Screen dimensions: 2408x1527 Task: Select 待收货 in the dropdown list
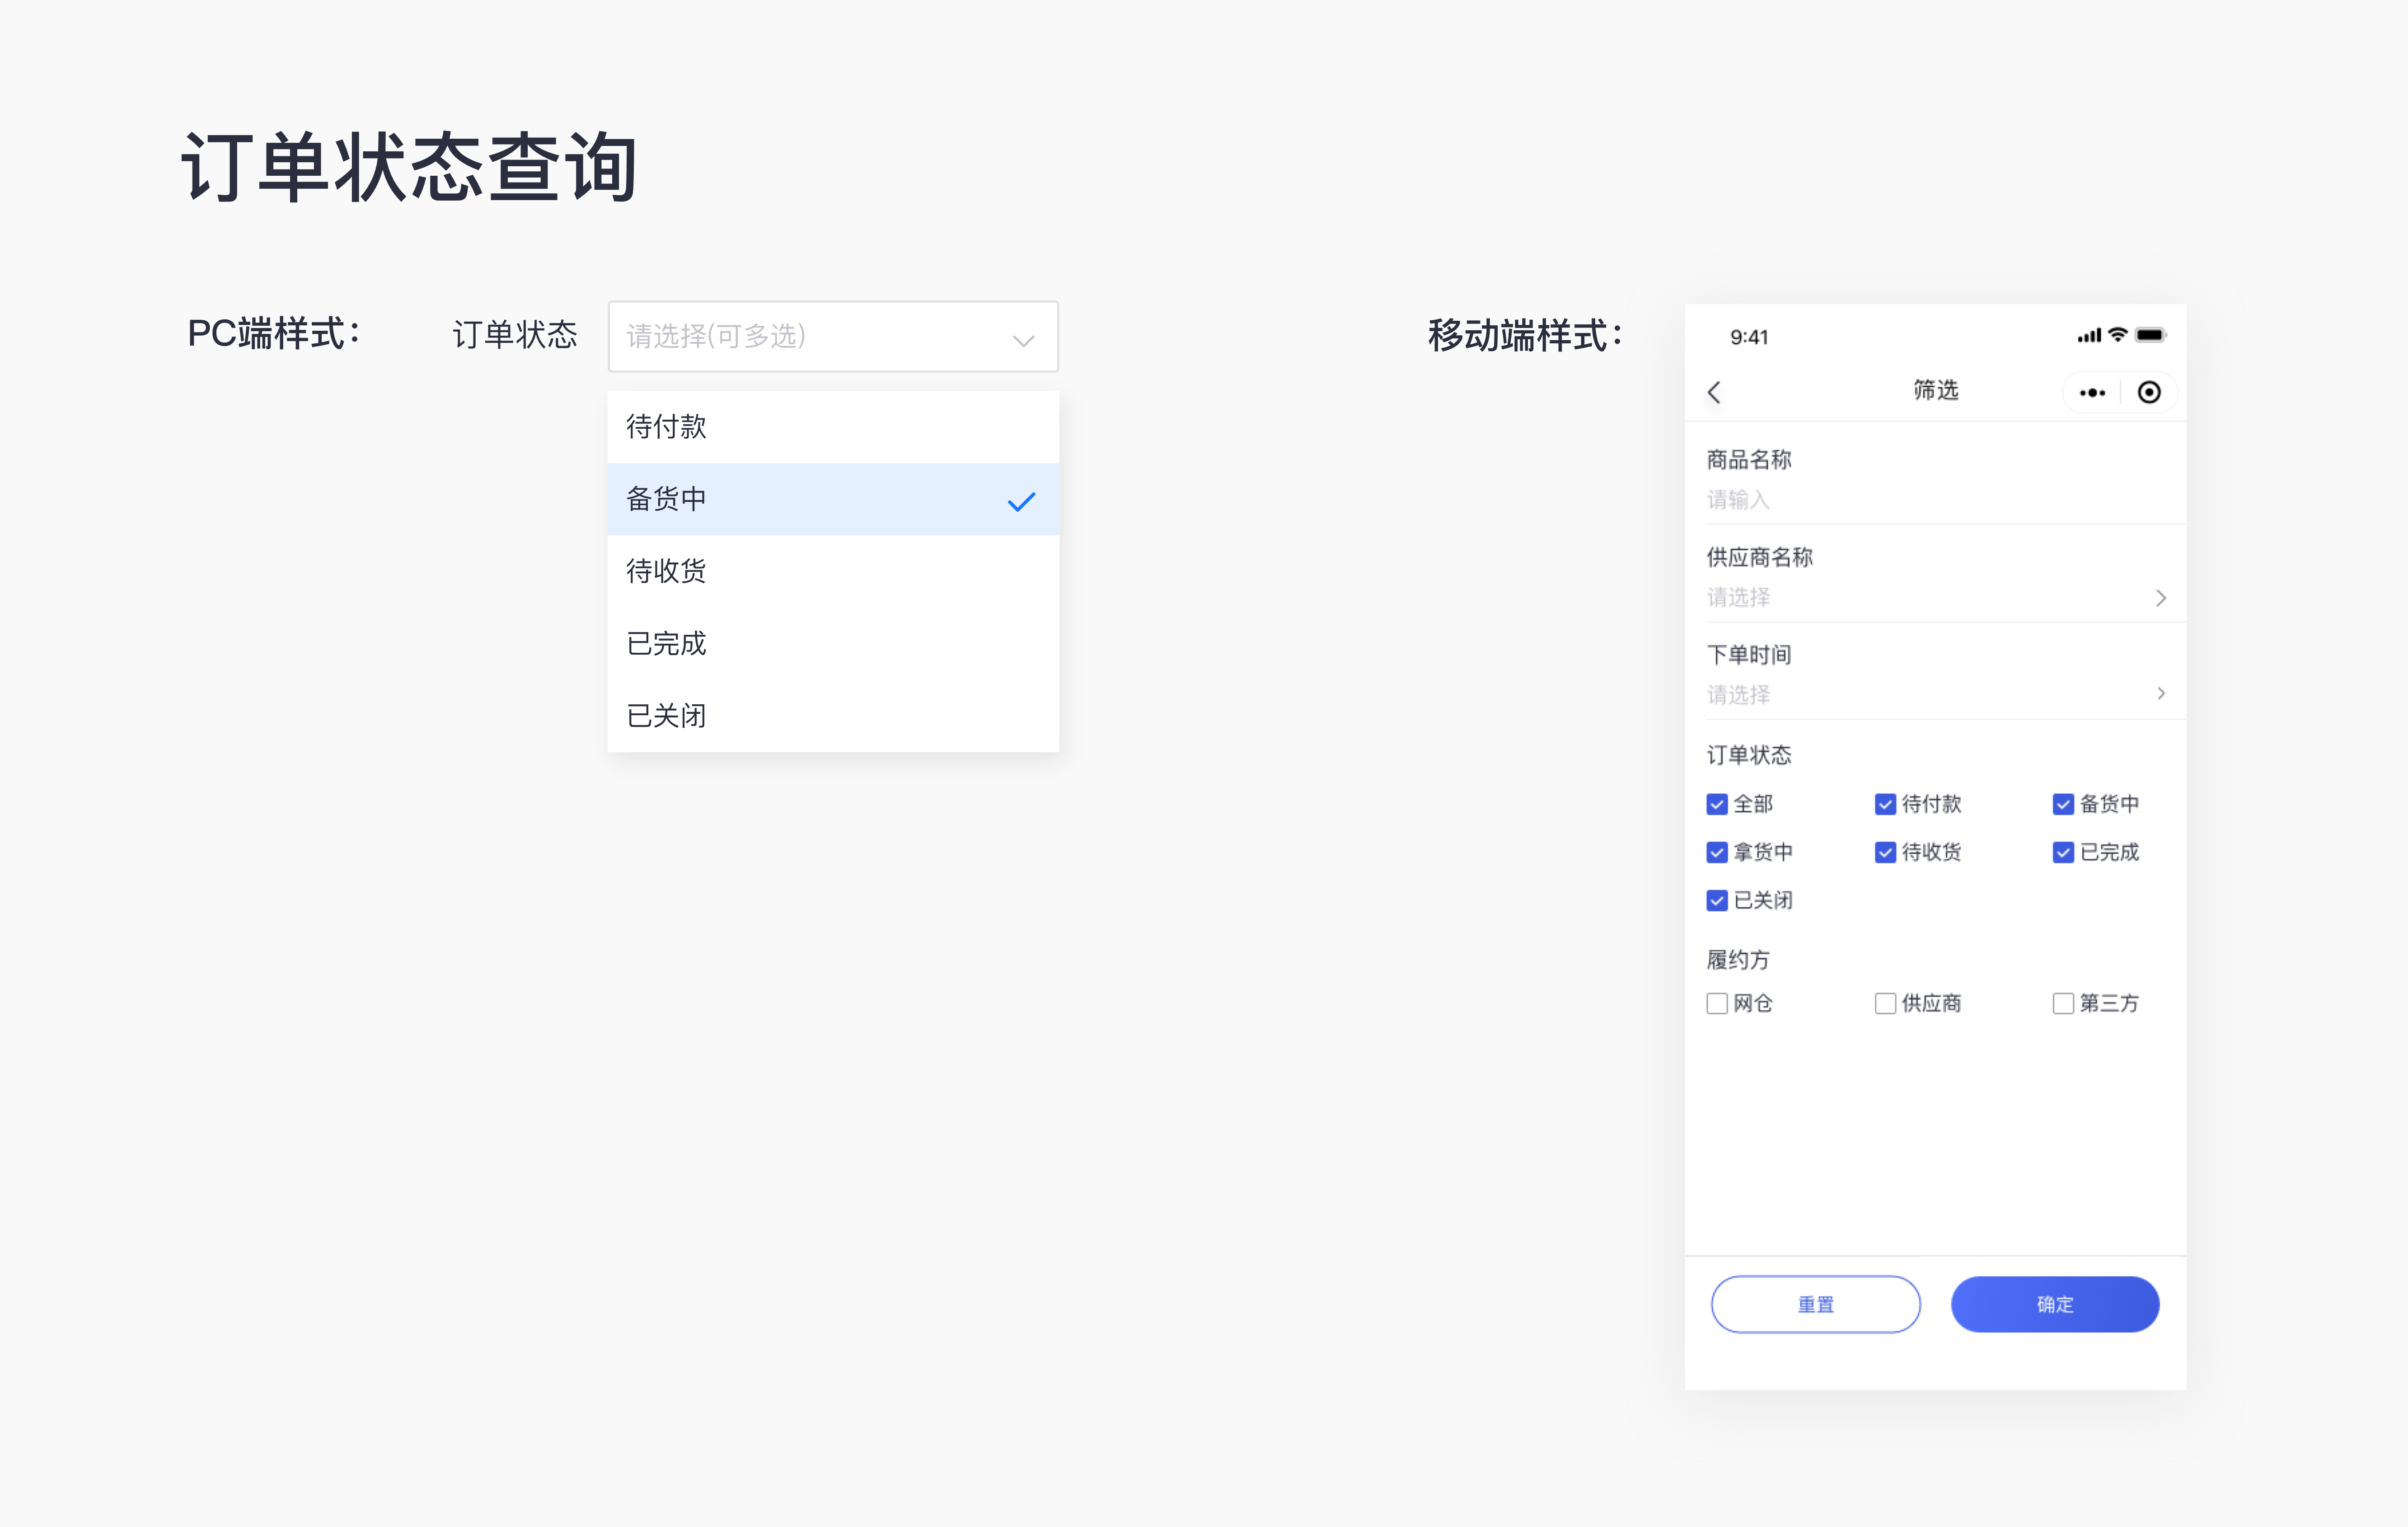coord(833,571)
